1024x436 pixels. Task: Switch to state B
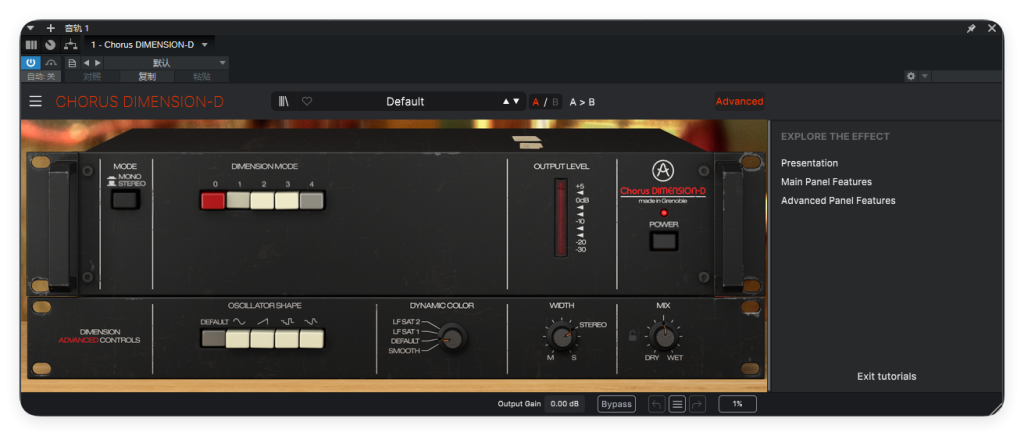(555, 102)
